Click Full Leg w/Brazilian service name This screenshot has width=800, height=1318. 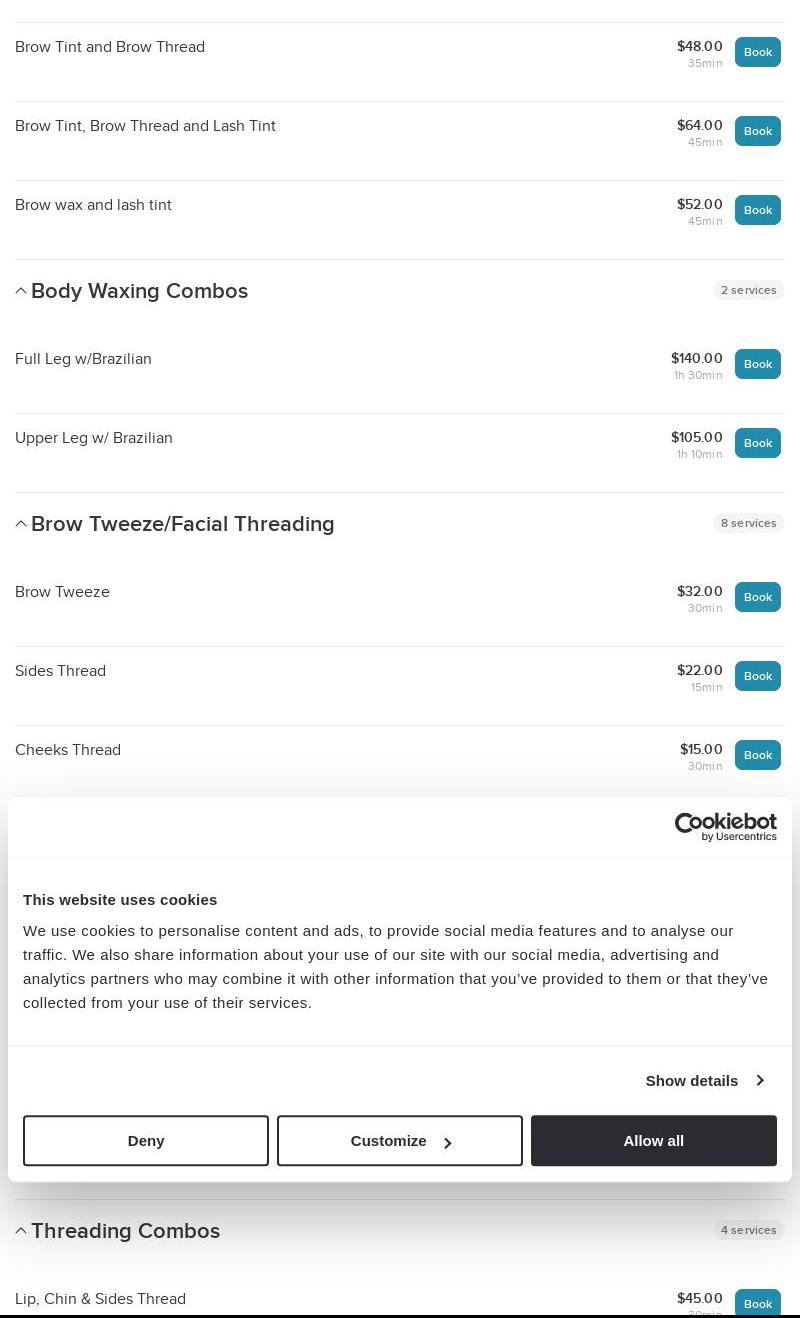pos(83,359)
